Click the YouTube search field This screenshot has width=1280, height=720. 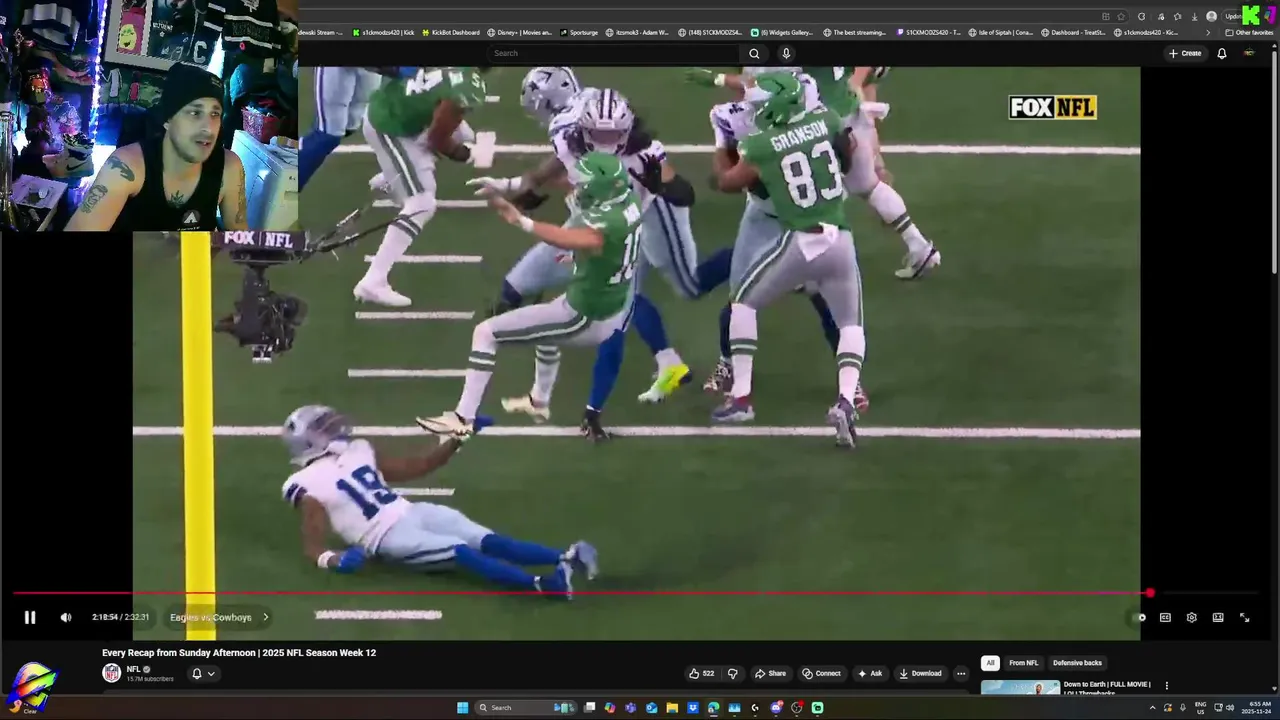[612, 53]
